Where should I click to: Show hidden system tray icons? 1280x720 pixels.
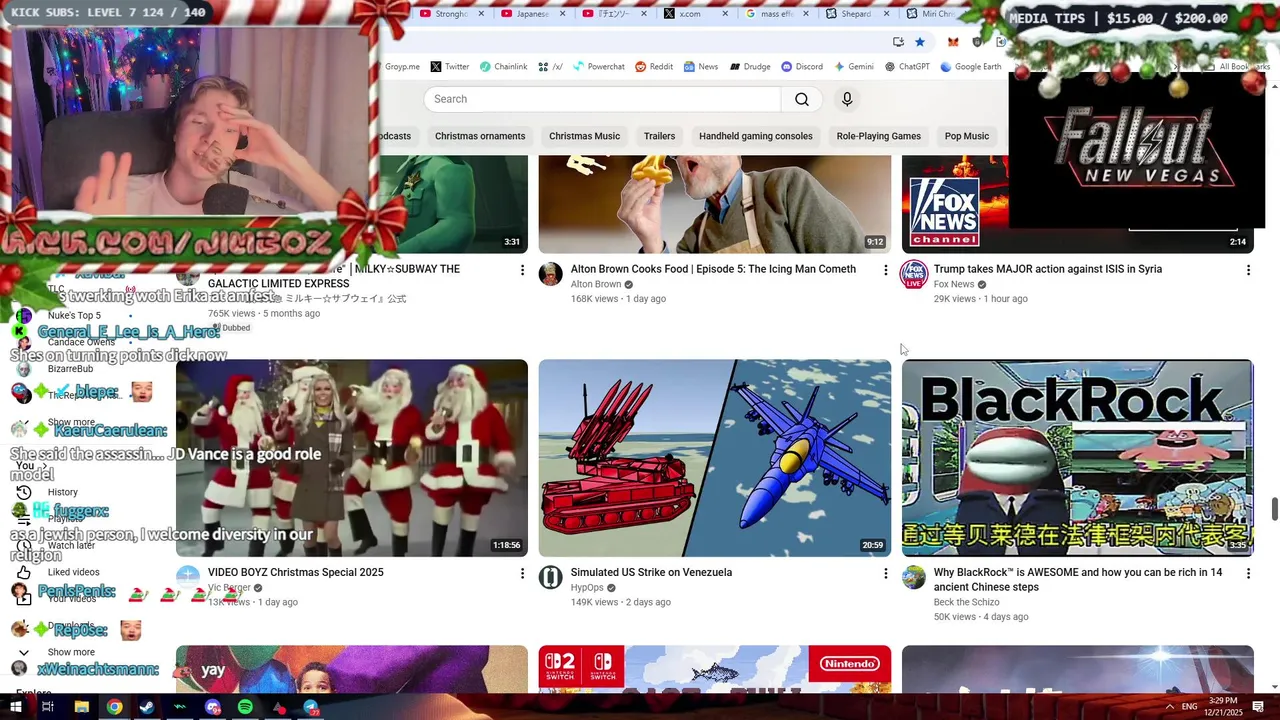[x=1170, y=707]
